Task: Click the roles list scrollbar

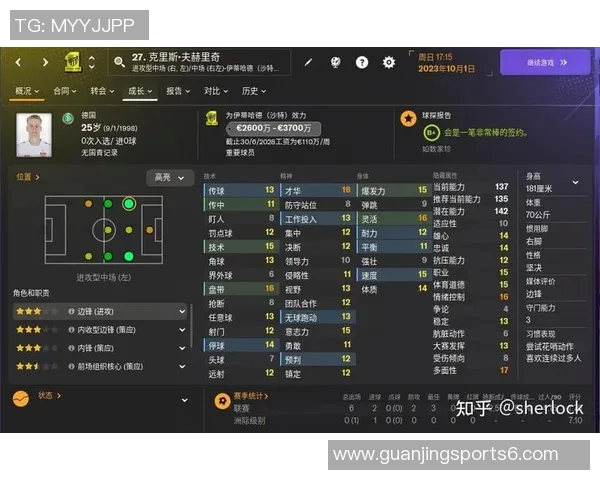Action: (x=191, y=326)
